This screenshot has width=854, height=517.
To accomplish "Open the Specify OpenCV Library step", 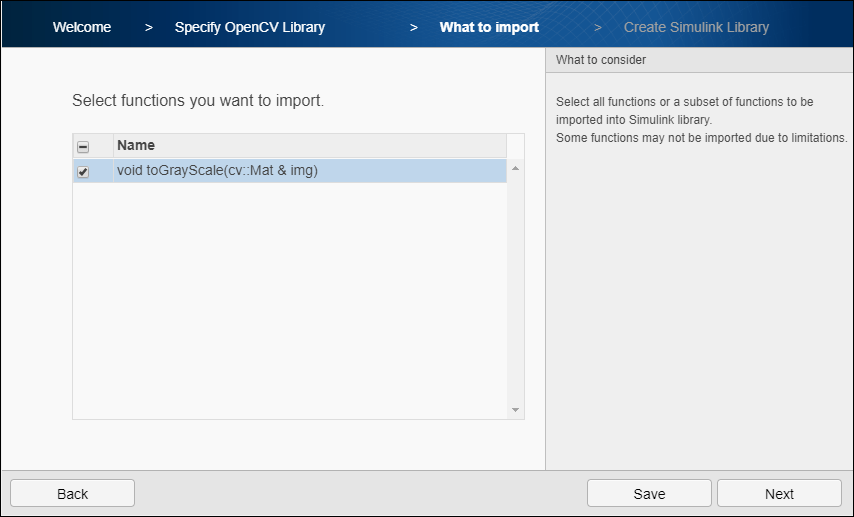I will pyautogui.click(x=249, y=27).
